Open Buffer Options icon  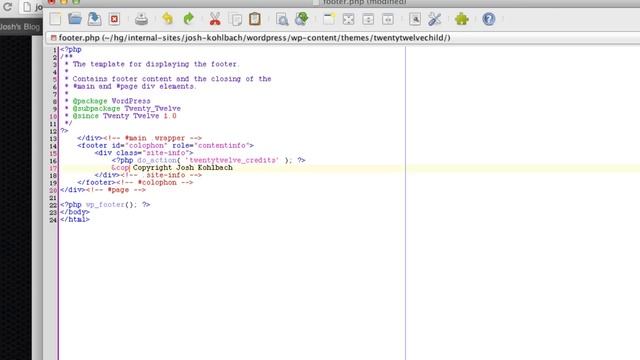point(415,19)
